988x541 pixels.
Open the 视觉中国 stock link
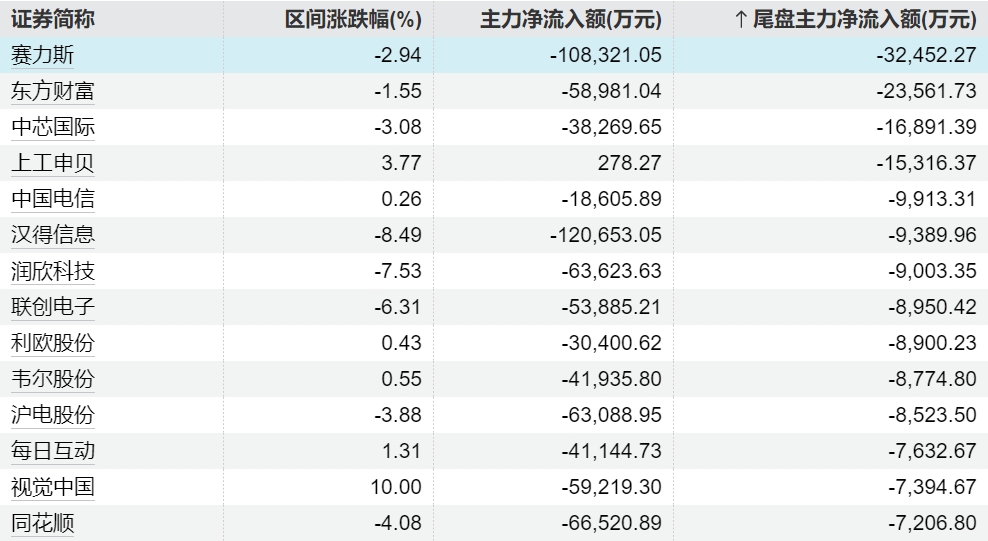coord(53,487)
